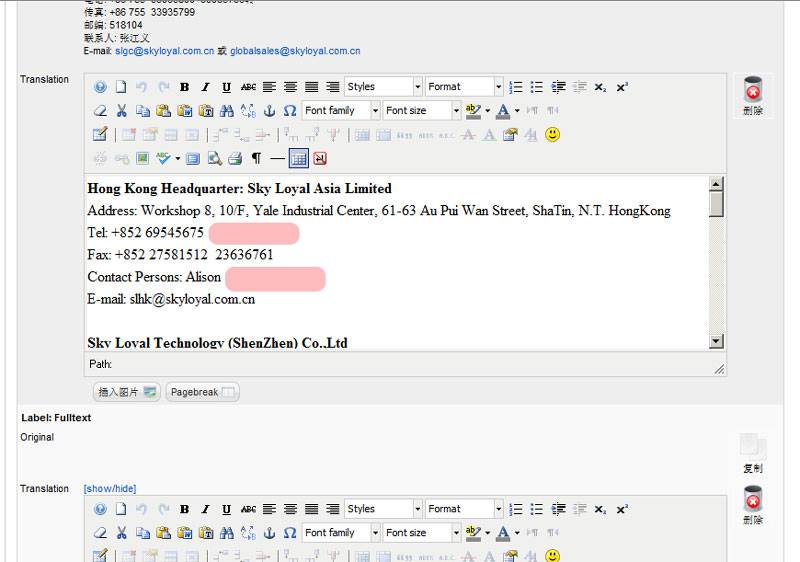The height and width of the screenshot is (562, 800).
Task: Open the Format dropdown in top editor
Action: pyautogui.click(x=463, y=87)
